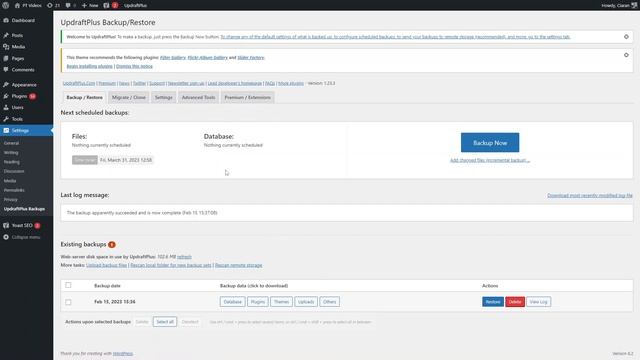Open UpdraftPlus.Com link
The width and height of the screenshot is (640, 360).
pyautogui.click(x=79, y=83)
